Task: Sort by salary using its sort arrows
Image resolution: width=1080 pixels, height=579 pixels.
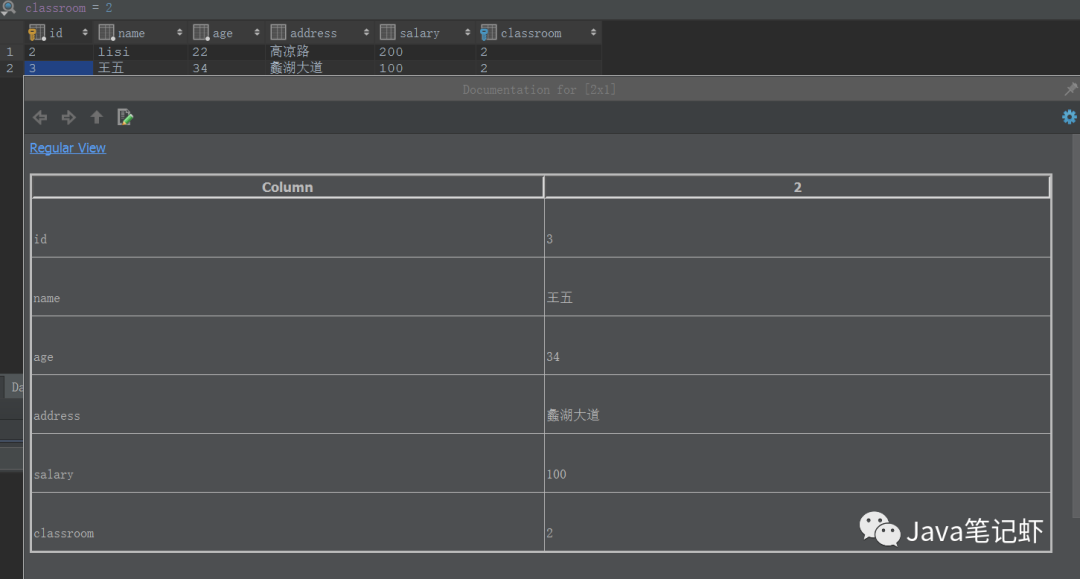Action: pos(467,32)
